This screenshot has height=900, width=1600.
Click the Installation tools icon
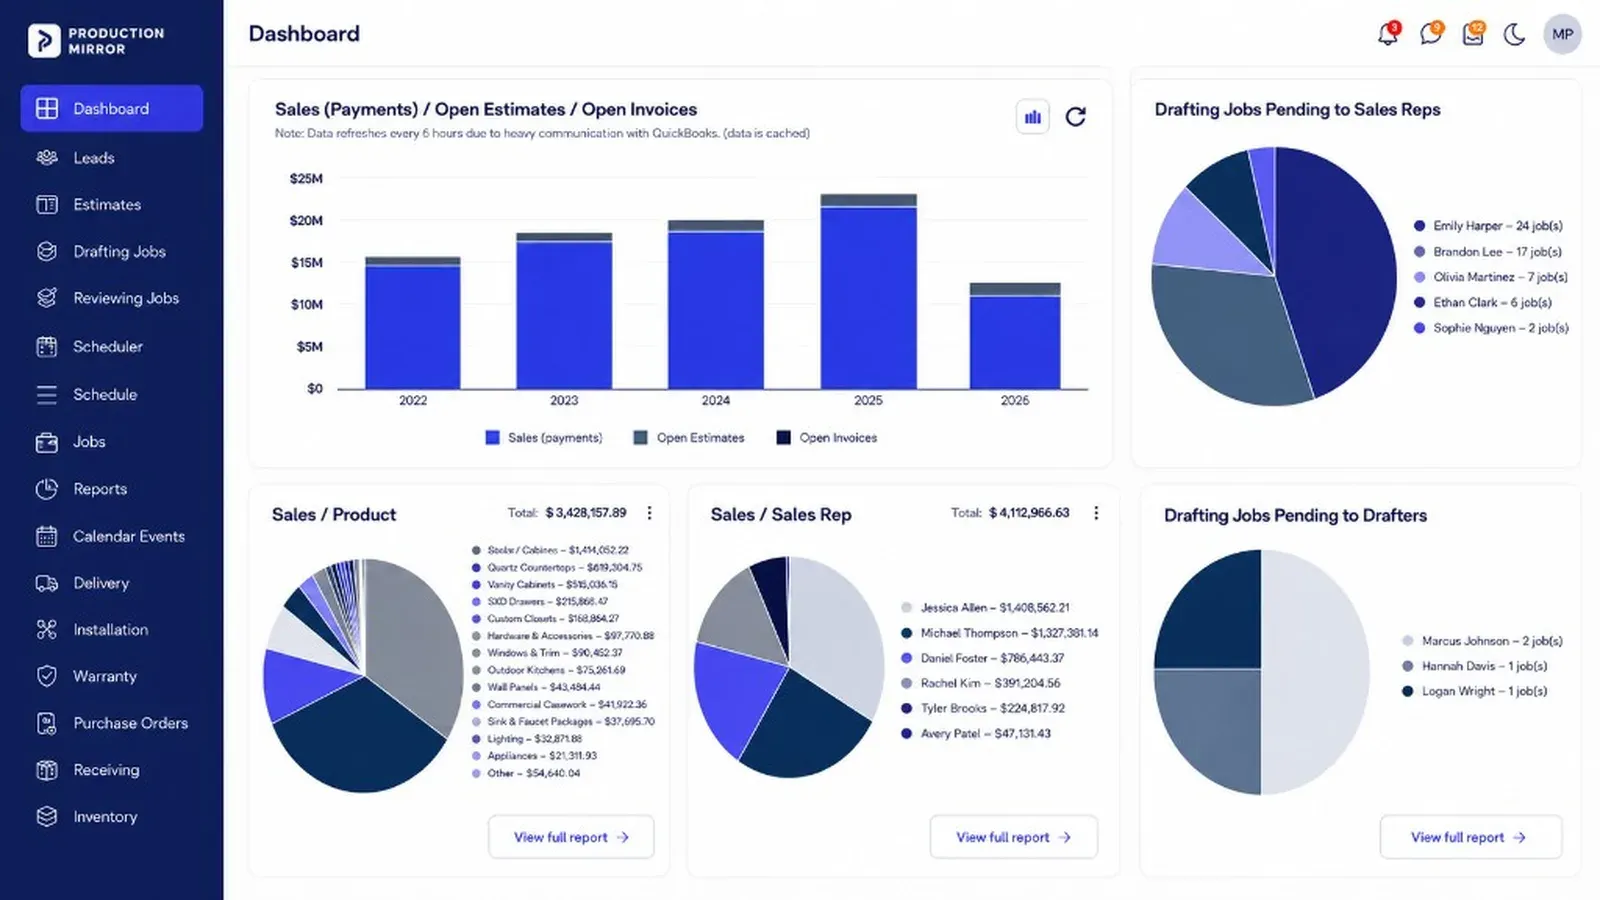[47, 630]
